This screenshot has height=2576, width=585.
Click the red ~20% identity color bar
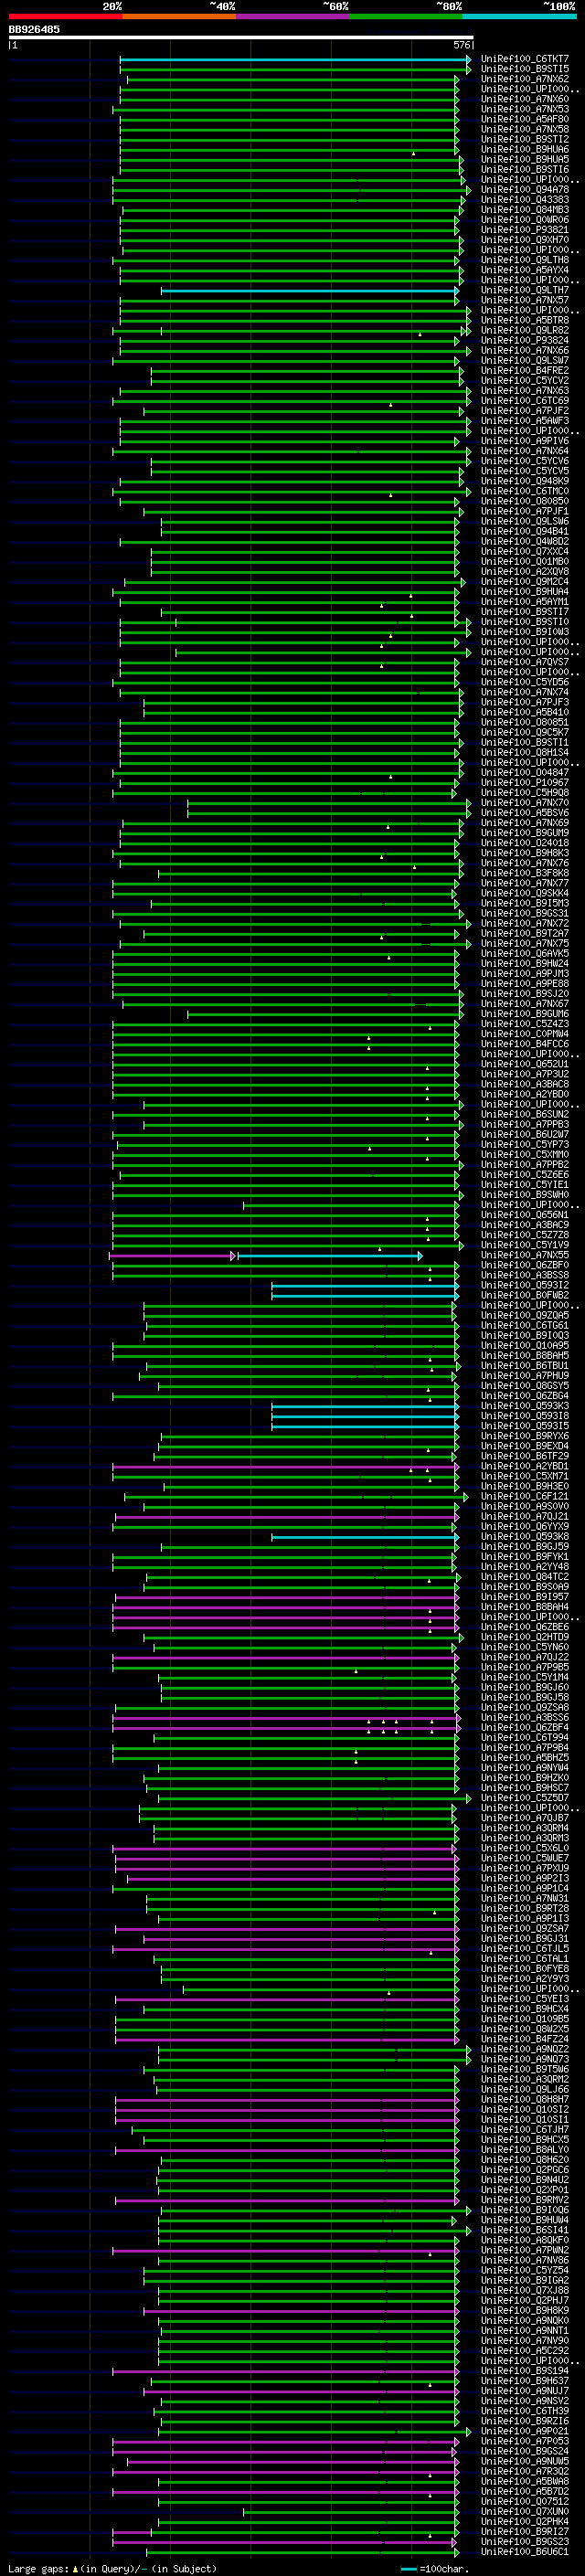point(65,16)
